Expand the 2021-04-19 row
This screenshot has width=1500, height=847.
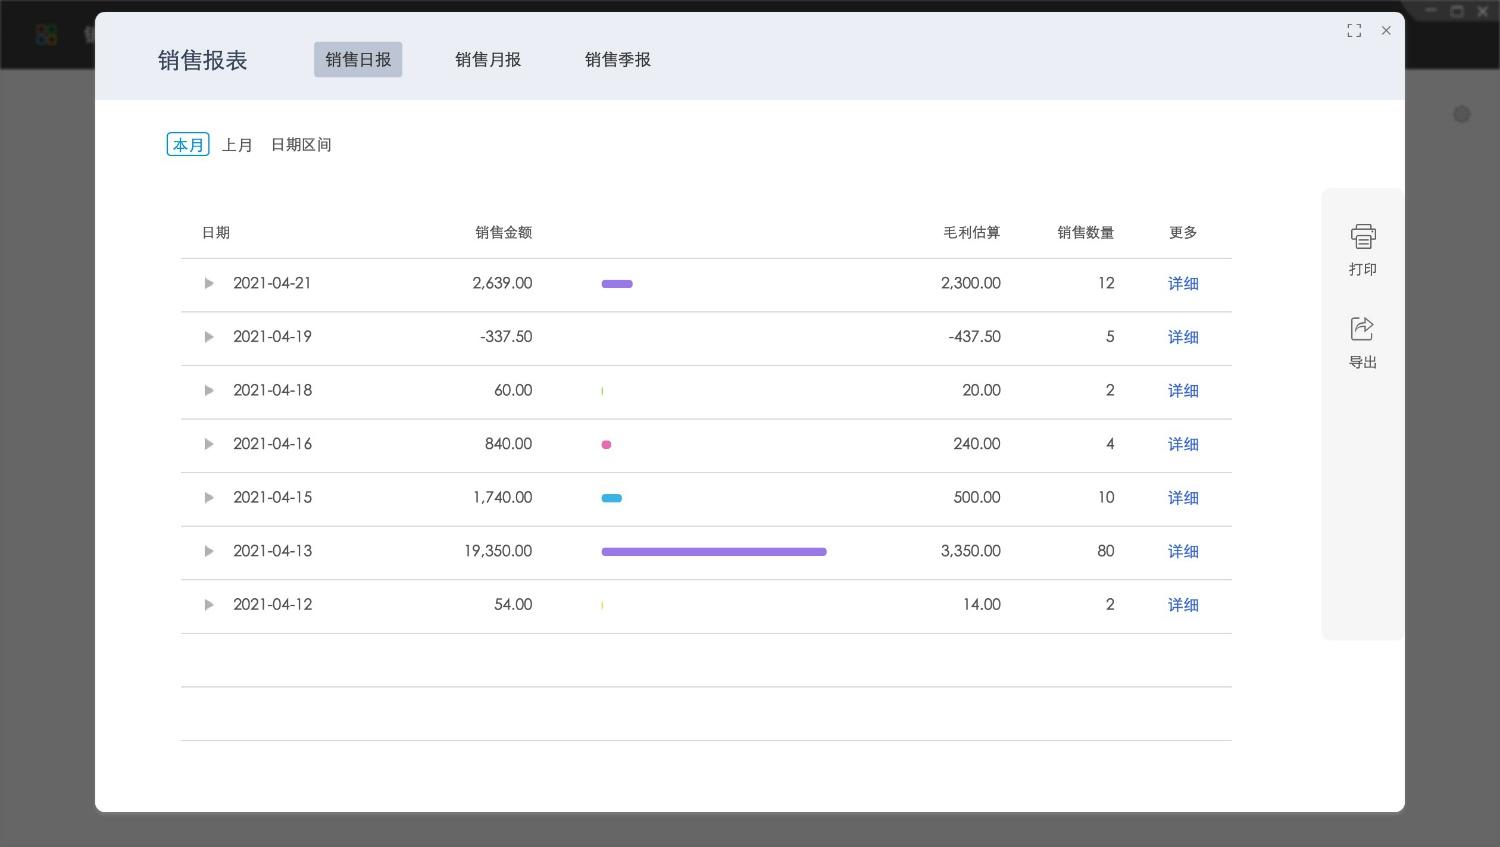pos(209,337)
